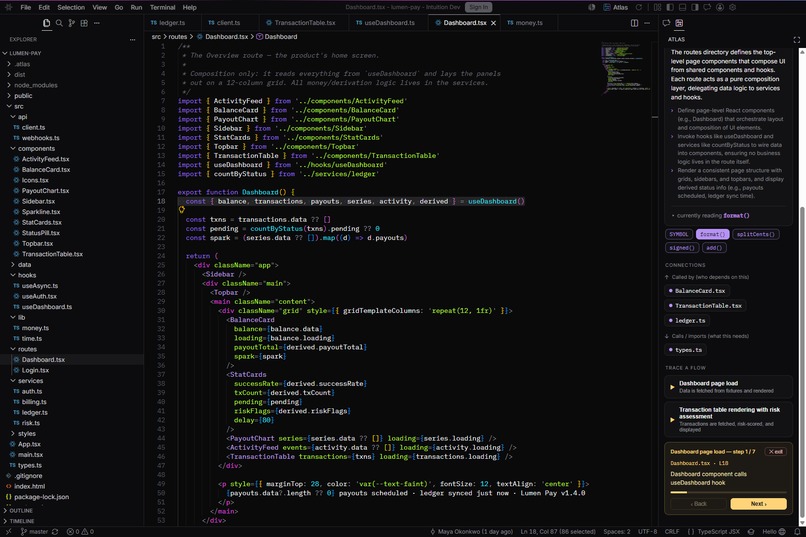Play the Dashboard page load flow
The width and height of the screenshot is (806, 537).
(672, 387)
